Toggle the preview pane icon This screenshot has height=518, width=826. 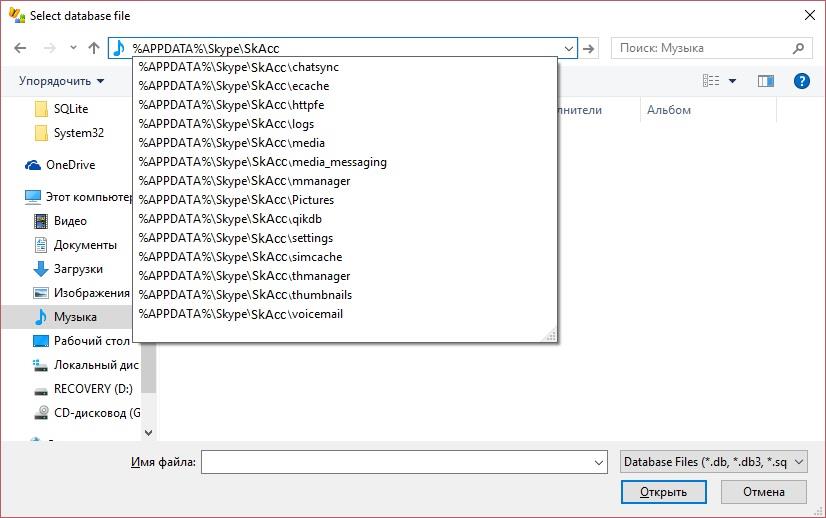tap(766, 81)
